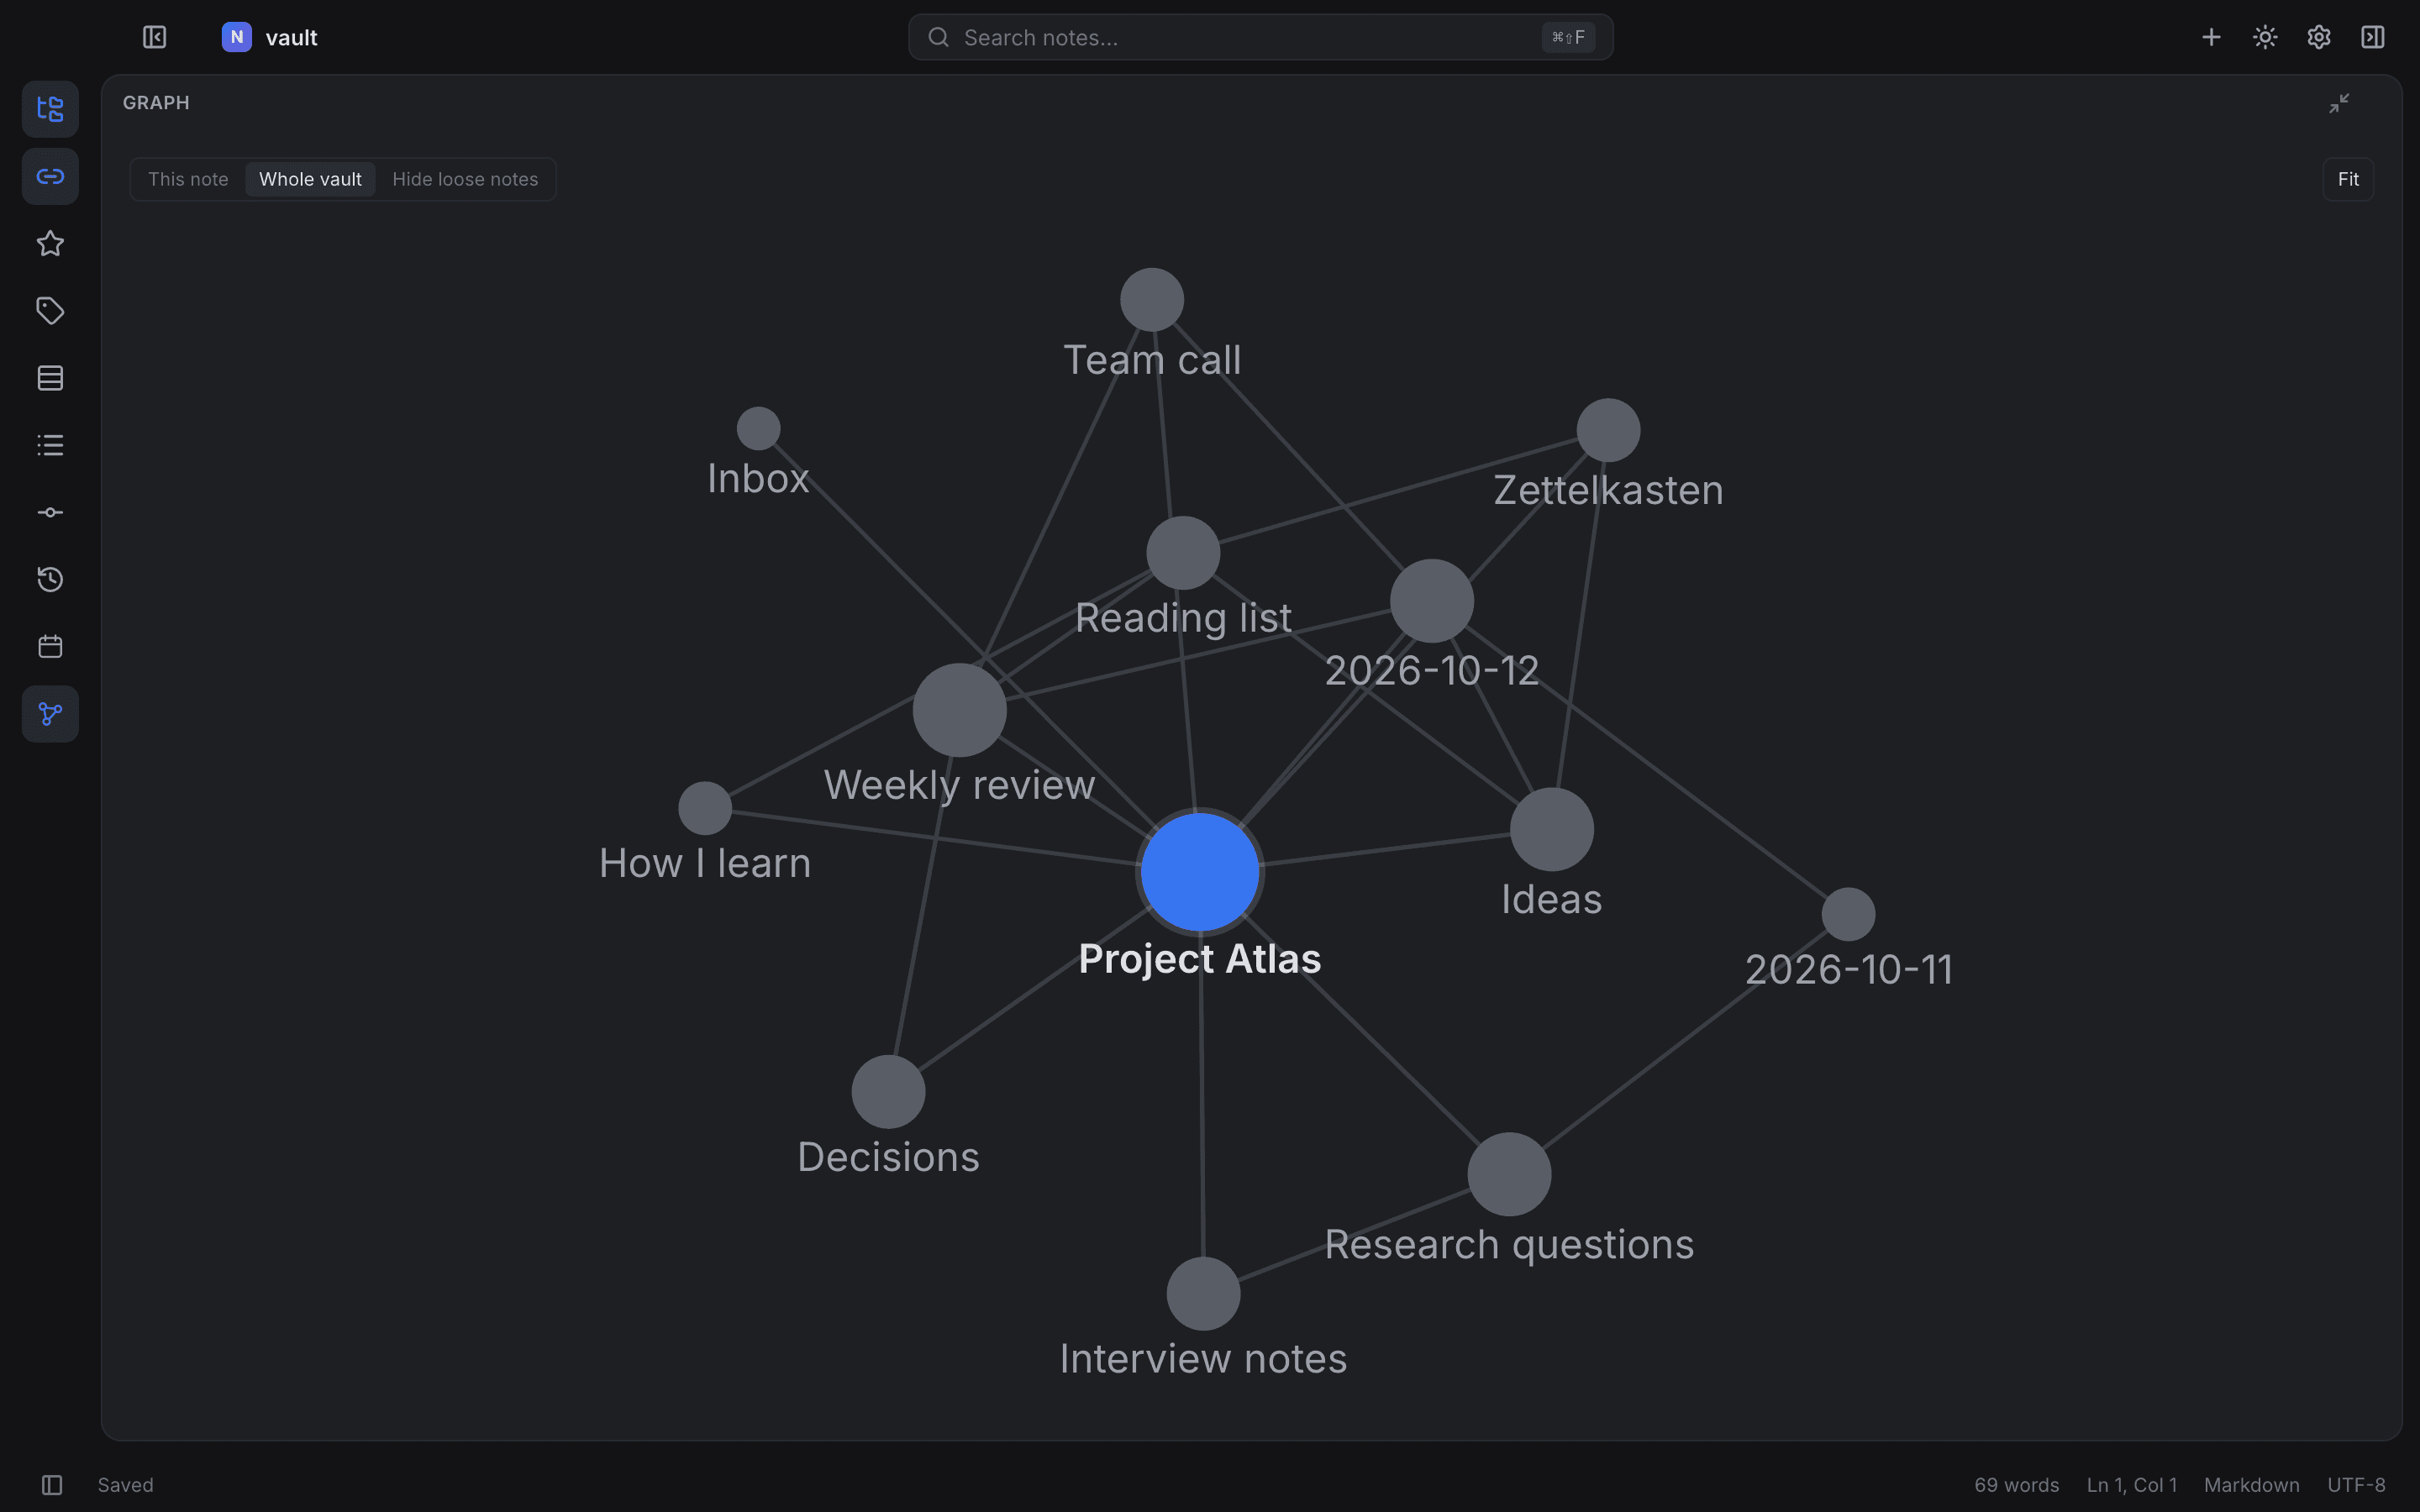Click the 2026-10-12 graph node
Viewport: 2420px width, 1512px height.
pyautogui.click(x=1432, y=601)
